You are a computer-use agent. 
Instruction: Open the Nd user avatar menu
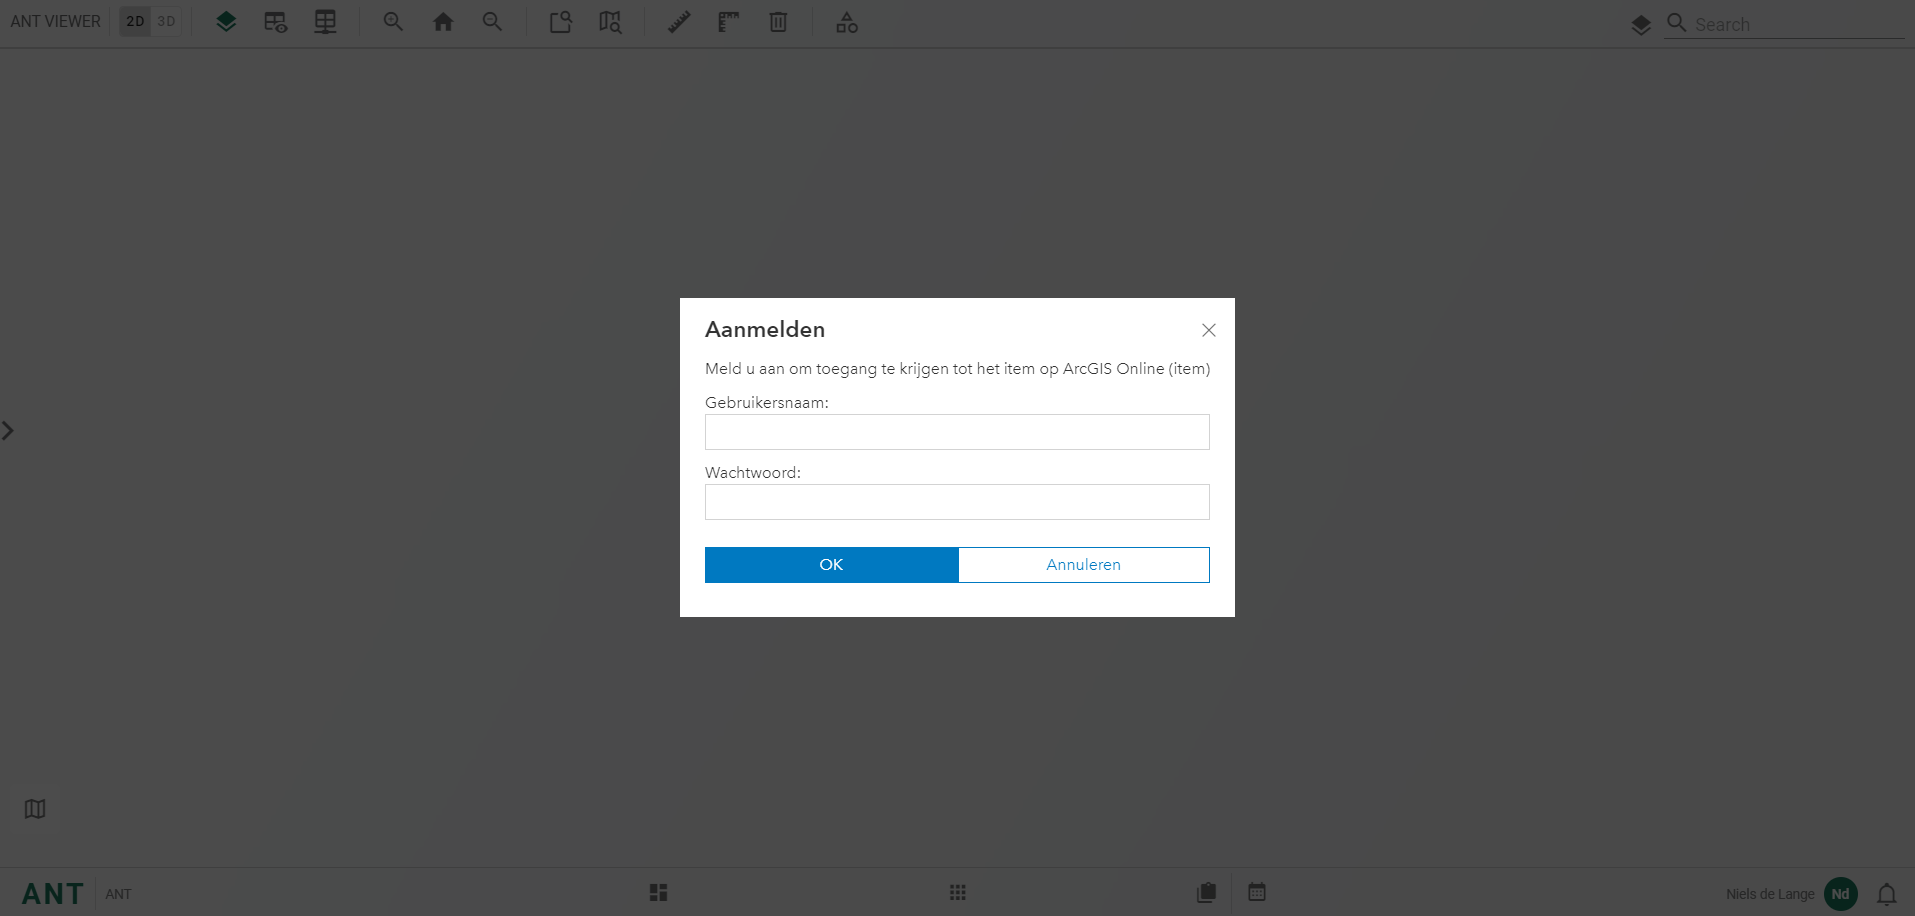coord(1840,894)
